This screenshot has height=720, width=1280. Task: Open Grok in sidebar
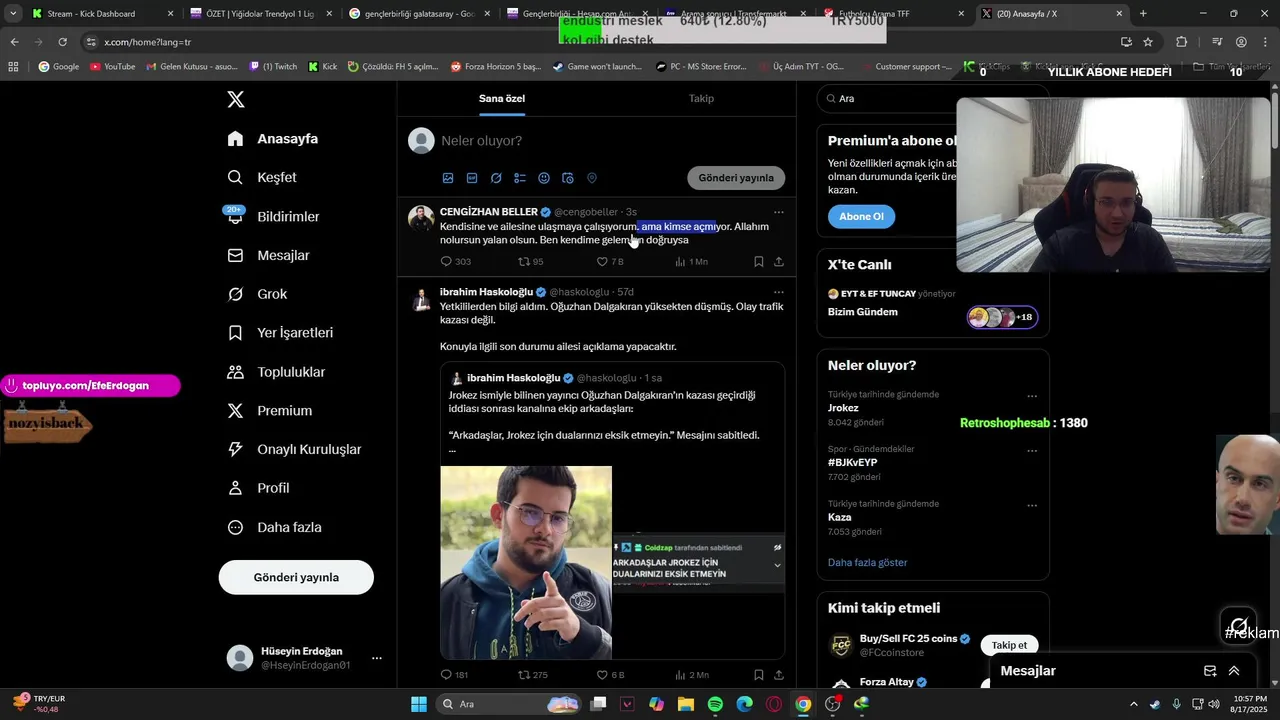click(257, 294)
